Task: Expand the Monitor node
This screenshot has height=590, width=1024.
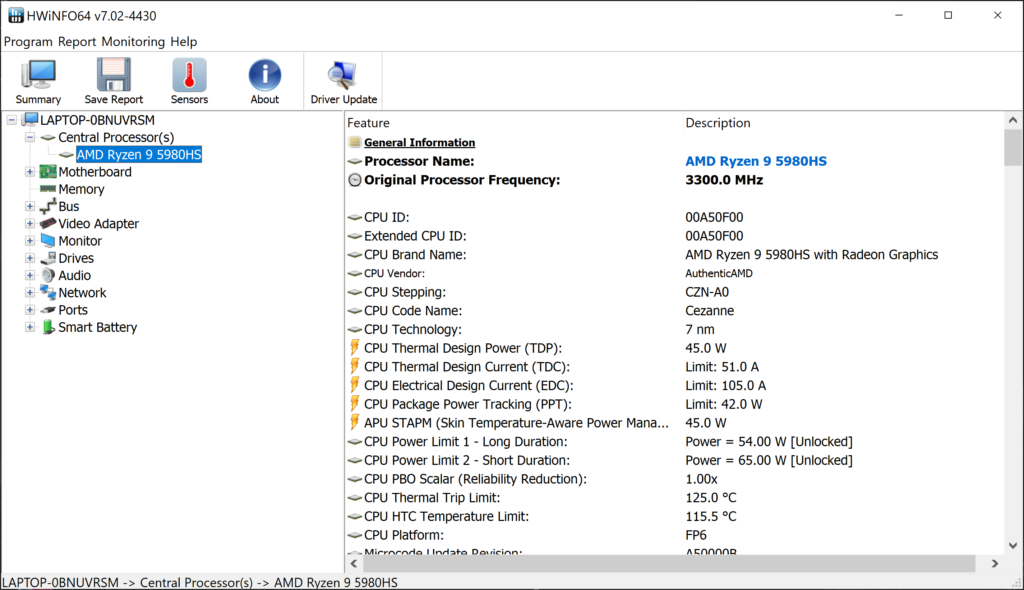Action: point(30,240)
